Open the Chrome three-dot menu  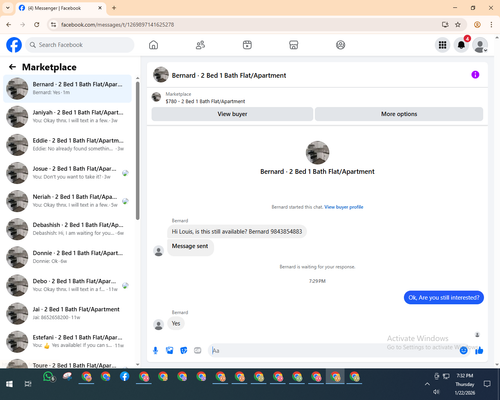coord(491,24)
